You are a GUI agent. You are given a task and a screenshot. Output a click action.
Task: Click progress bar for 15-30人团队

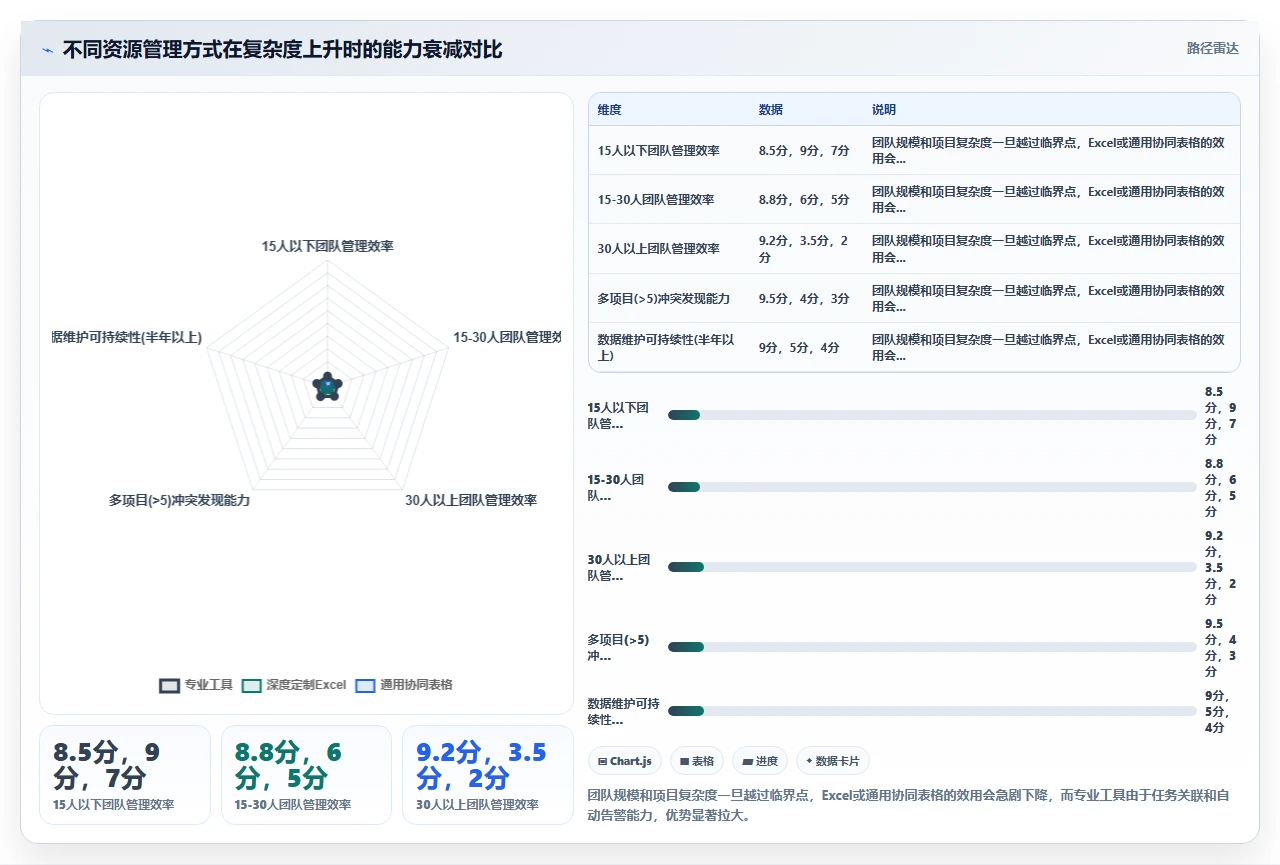tap(932, 487)
